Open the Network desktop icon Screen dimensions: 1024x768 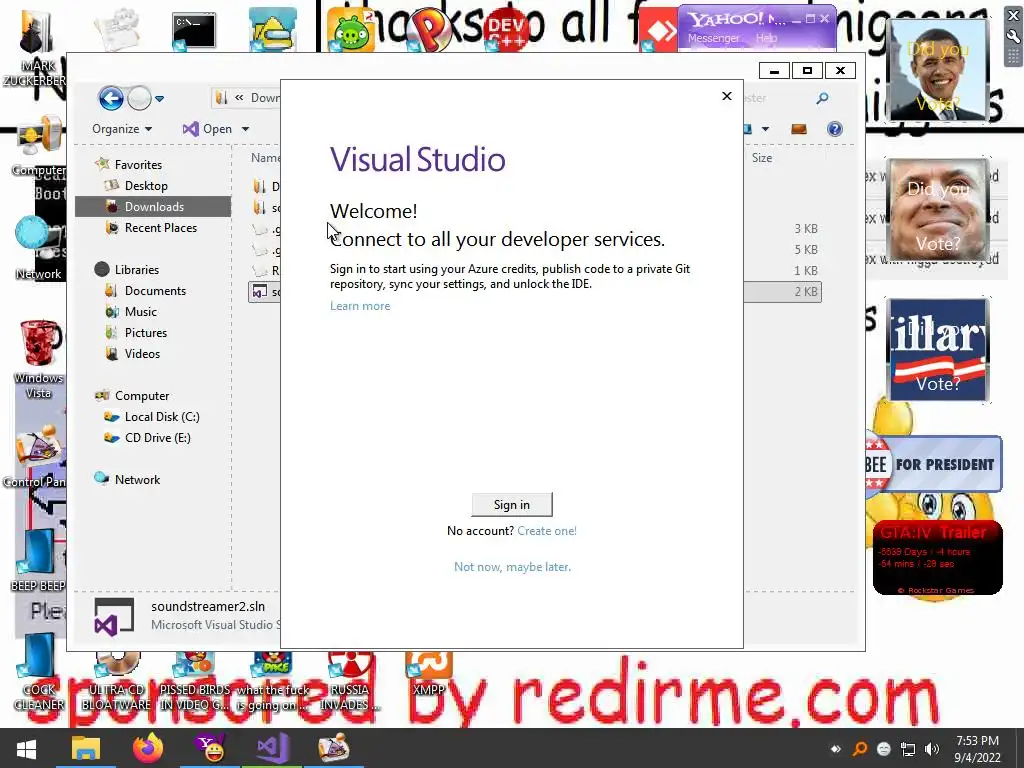click(38, 248)
